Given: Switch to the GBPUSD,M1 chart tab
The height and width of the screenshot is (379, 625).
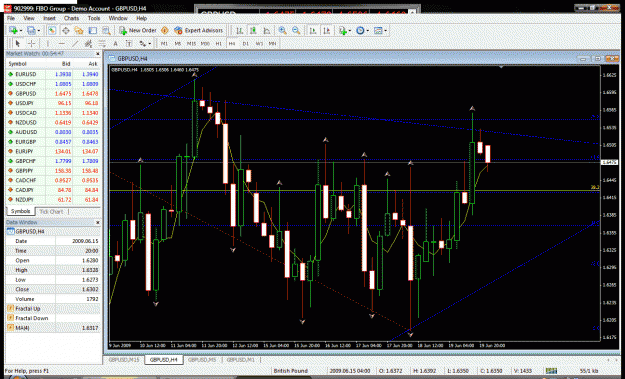Looking at the screenshot, I should 240,360.
